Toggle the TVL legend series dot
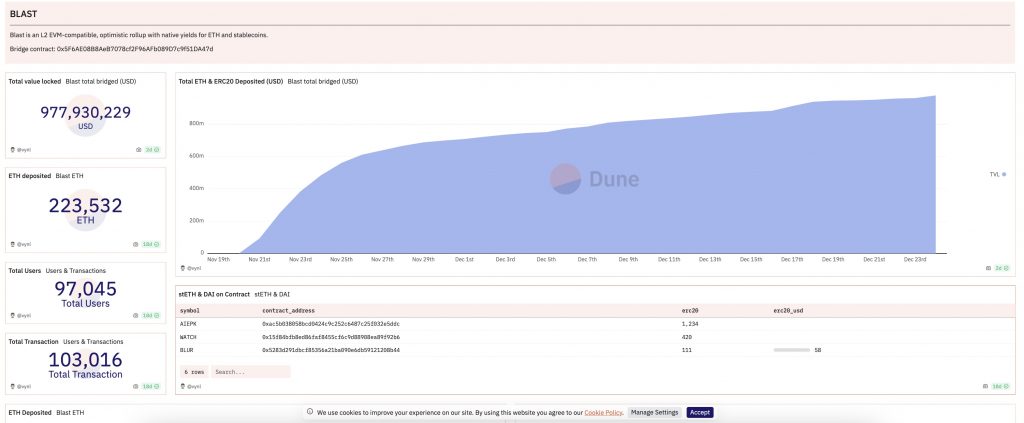Screen dimensions: 1024x423 1004,174
